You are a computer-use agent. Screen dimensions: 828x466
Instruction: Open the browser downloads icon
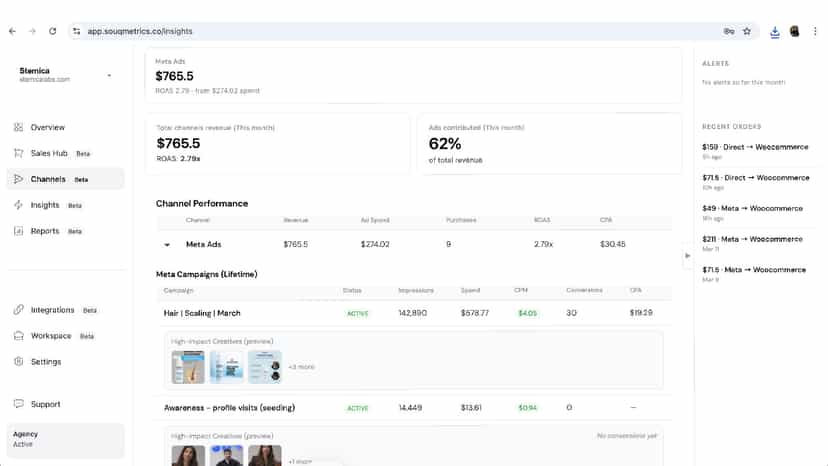point(774,32)
